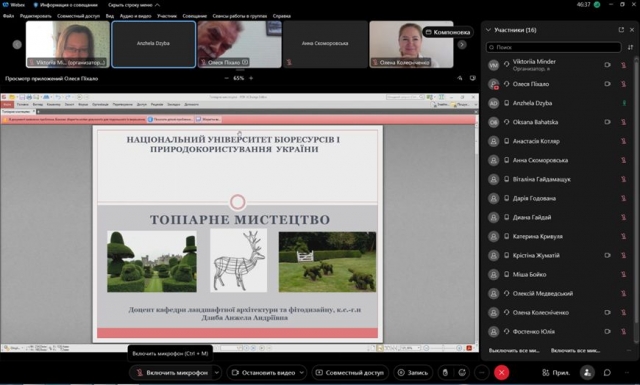The image size is (640, 385).
Task: Click Включить микрофон button
Action: pyautogui.click(x=172, y=372)
